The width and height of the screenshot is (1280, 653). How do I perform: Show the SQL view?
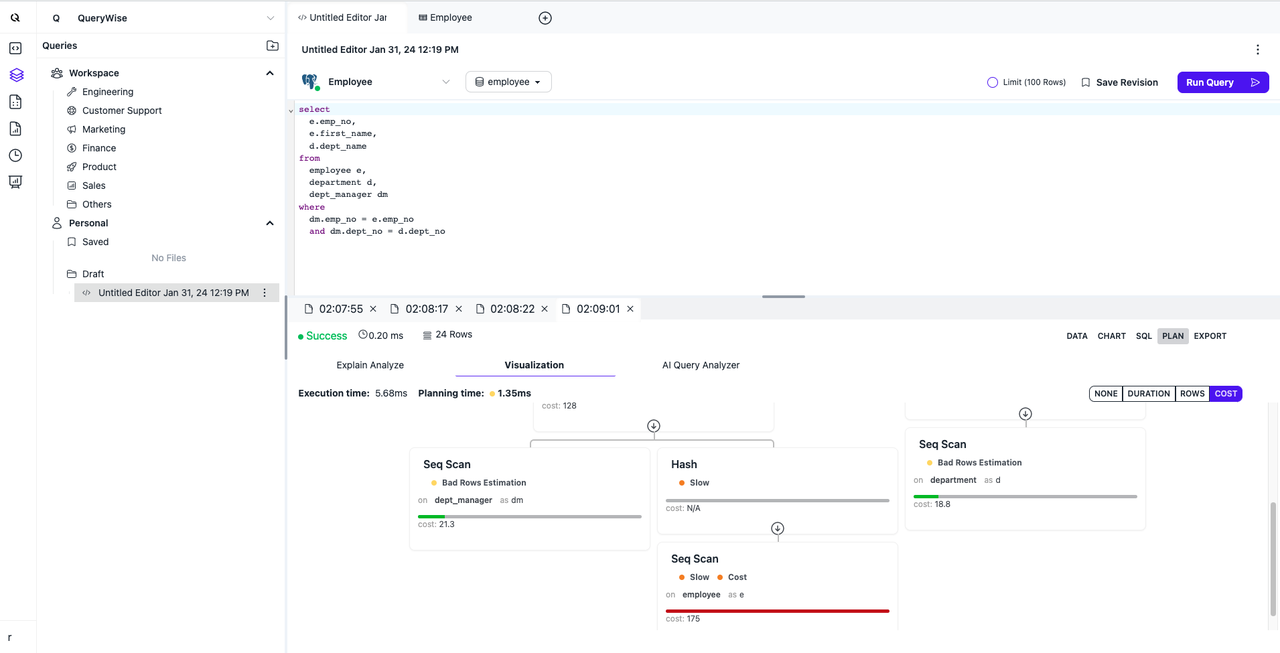(1144, 336)
